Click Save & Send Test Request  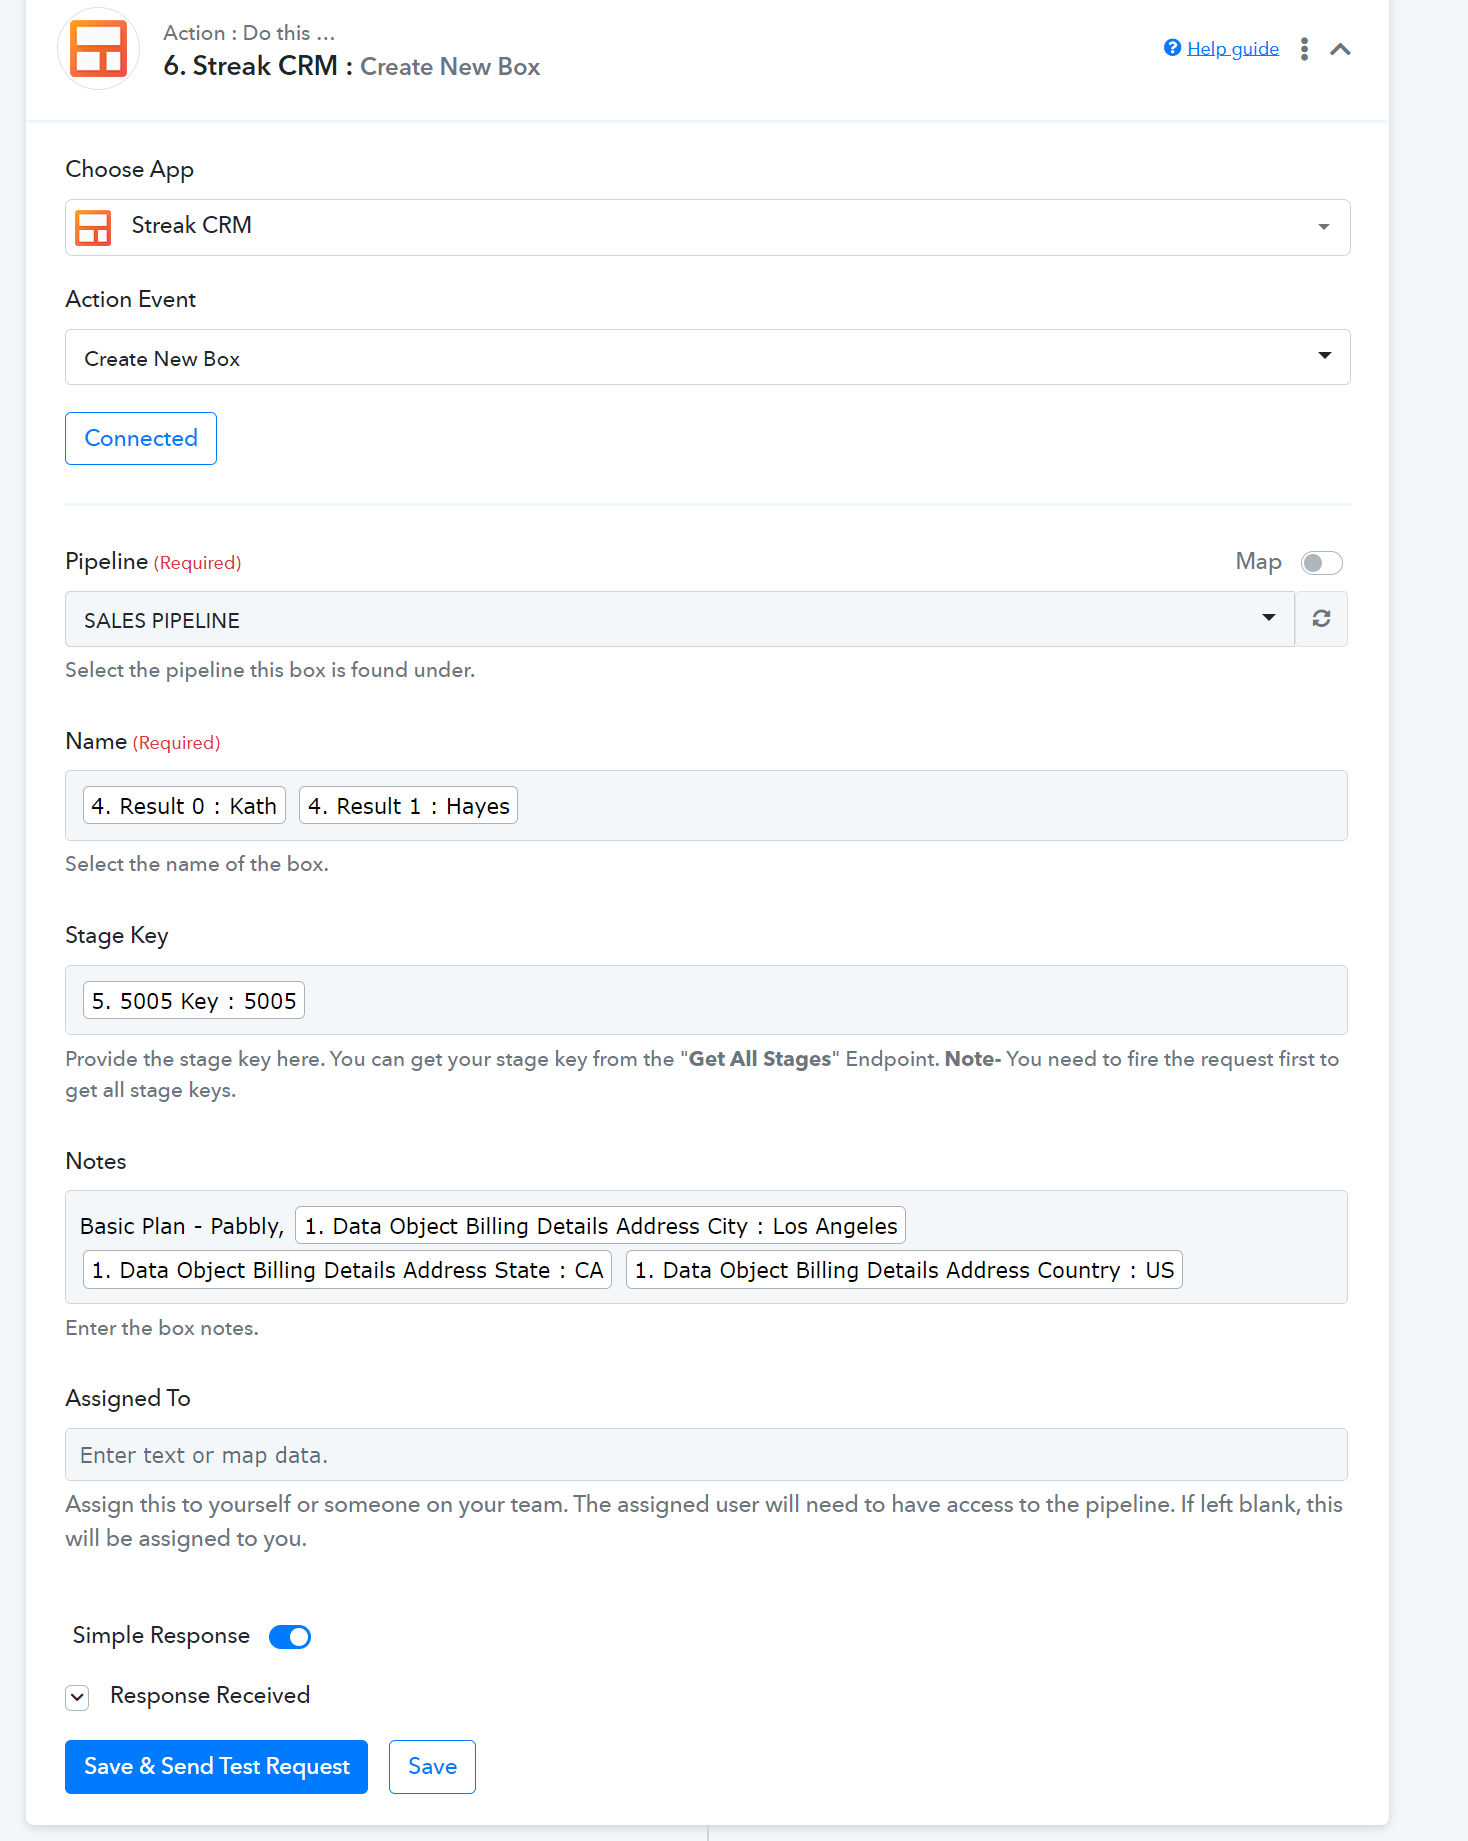tap(216, 1767)
